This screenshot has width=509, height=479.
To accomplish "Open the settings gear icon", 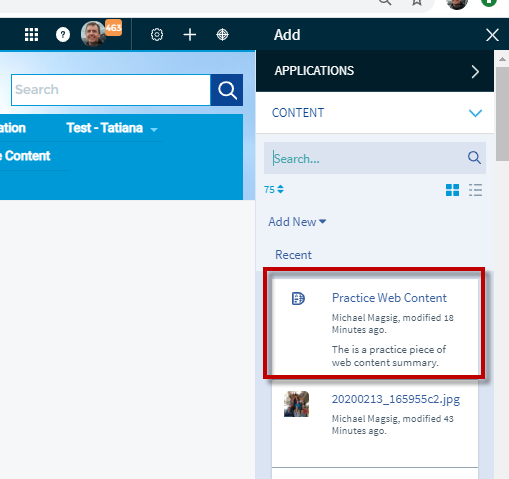I will tap(157, 35).
